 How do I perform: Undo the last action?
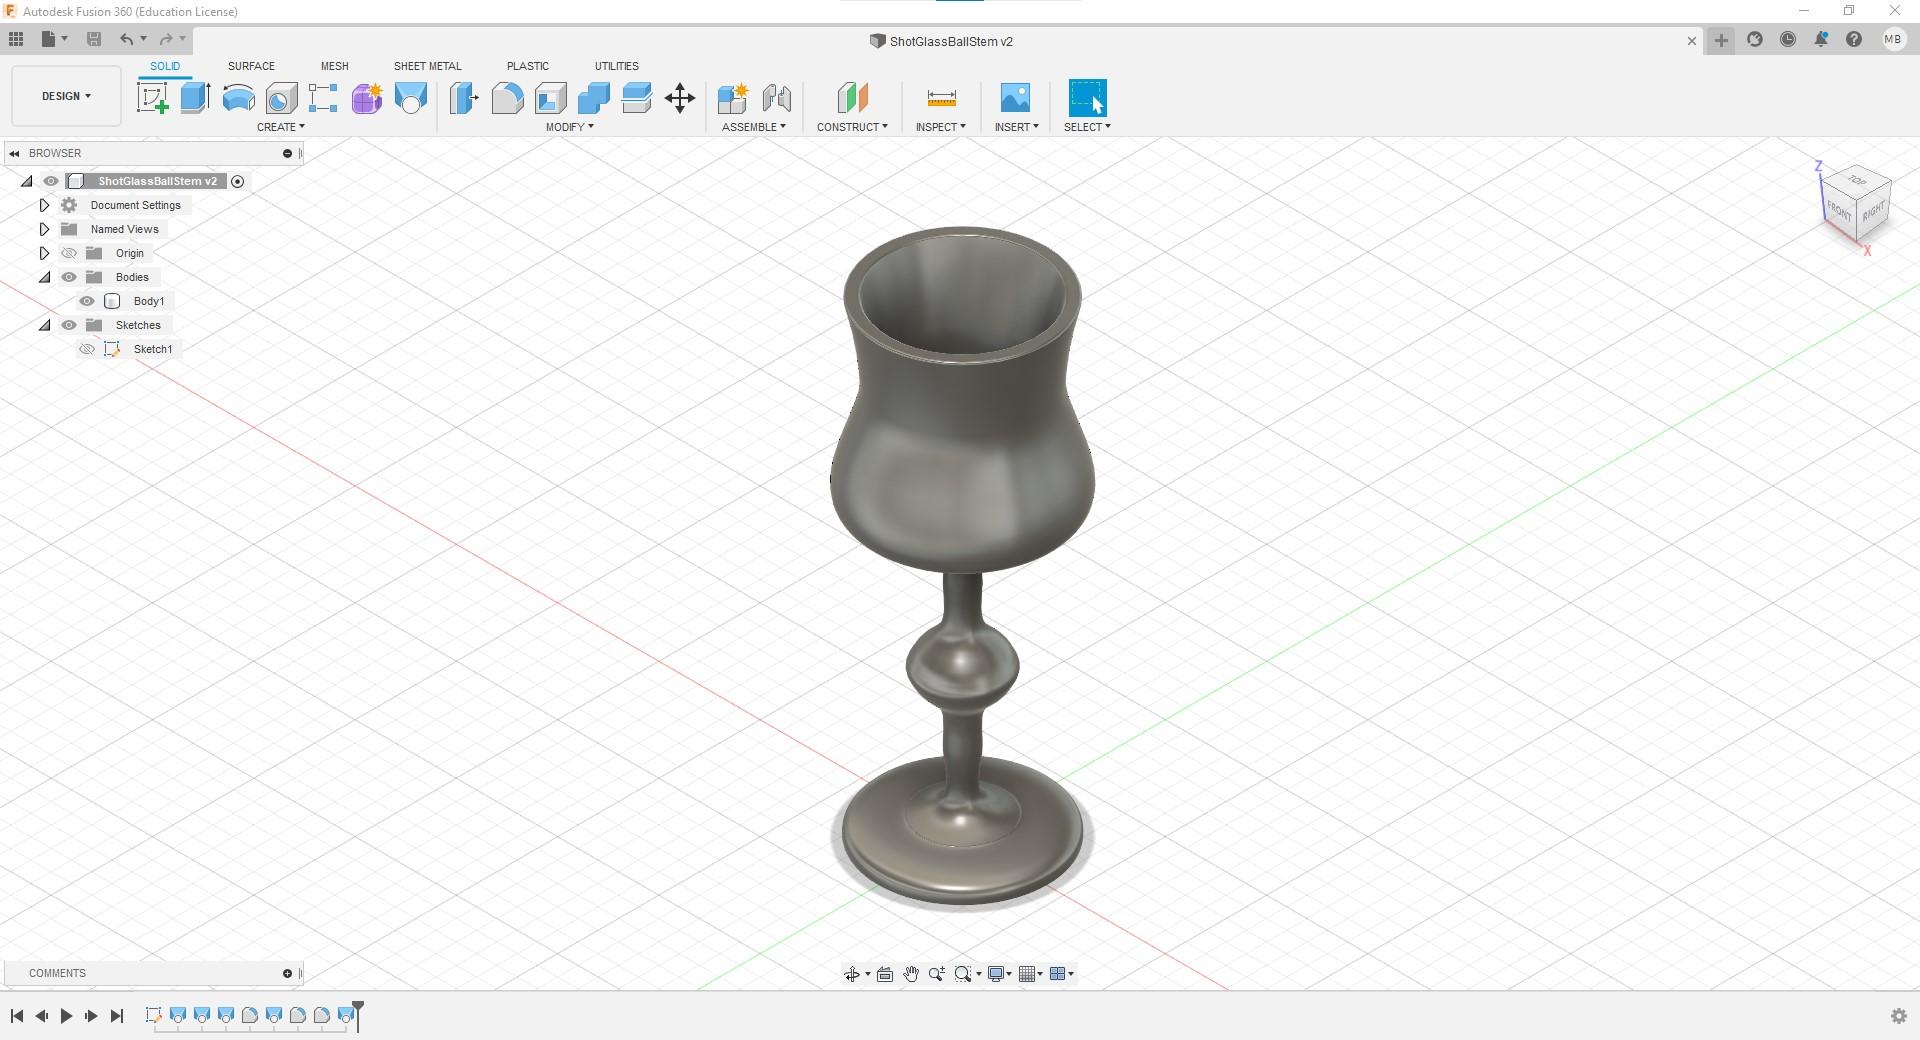126,39
